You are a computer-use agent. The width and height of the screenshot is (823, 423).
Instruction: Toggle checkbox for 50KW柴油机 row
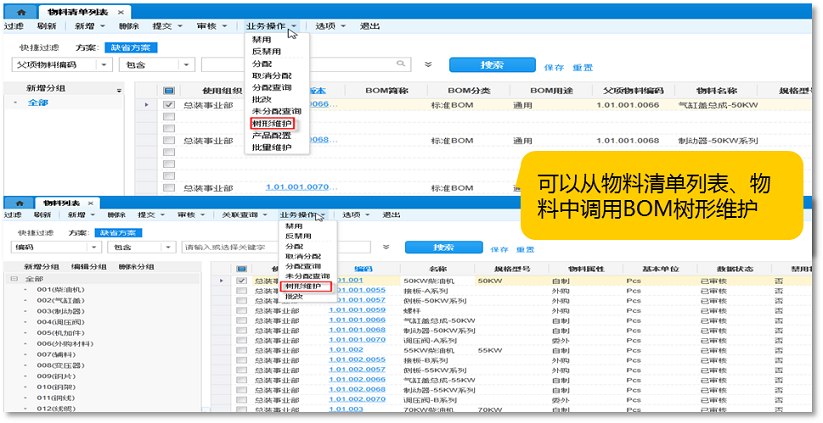point(240,281)
